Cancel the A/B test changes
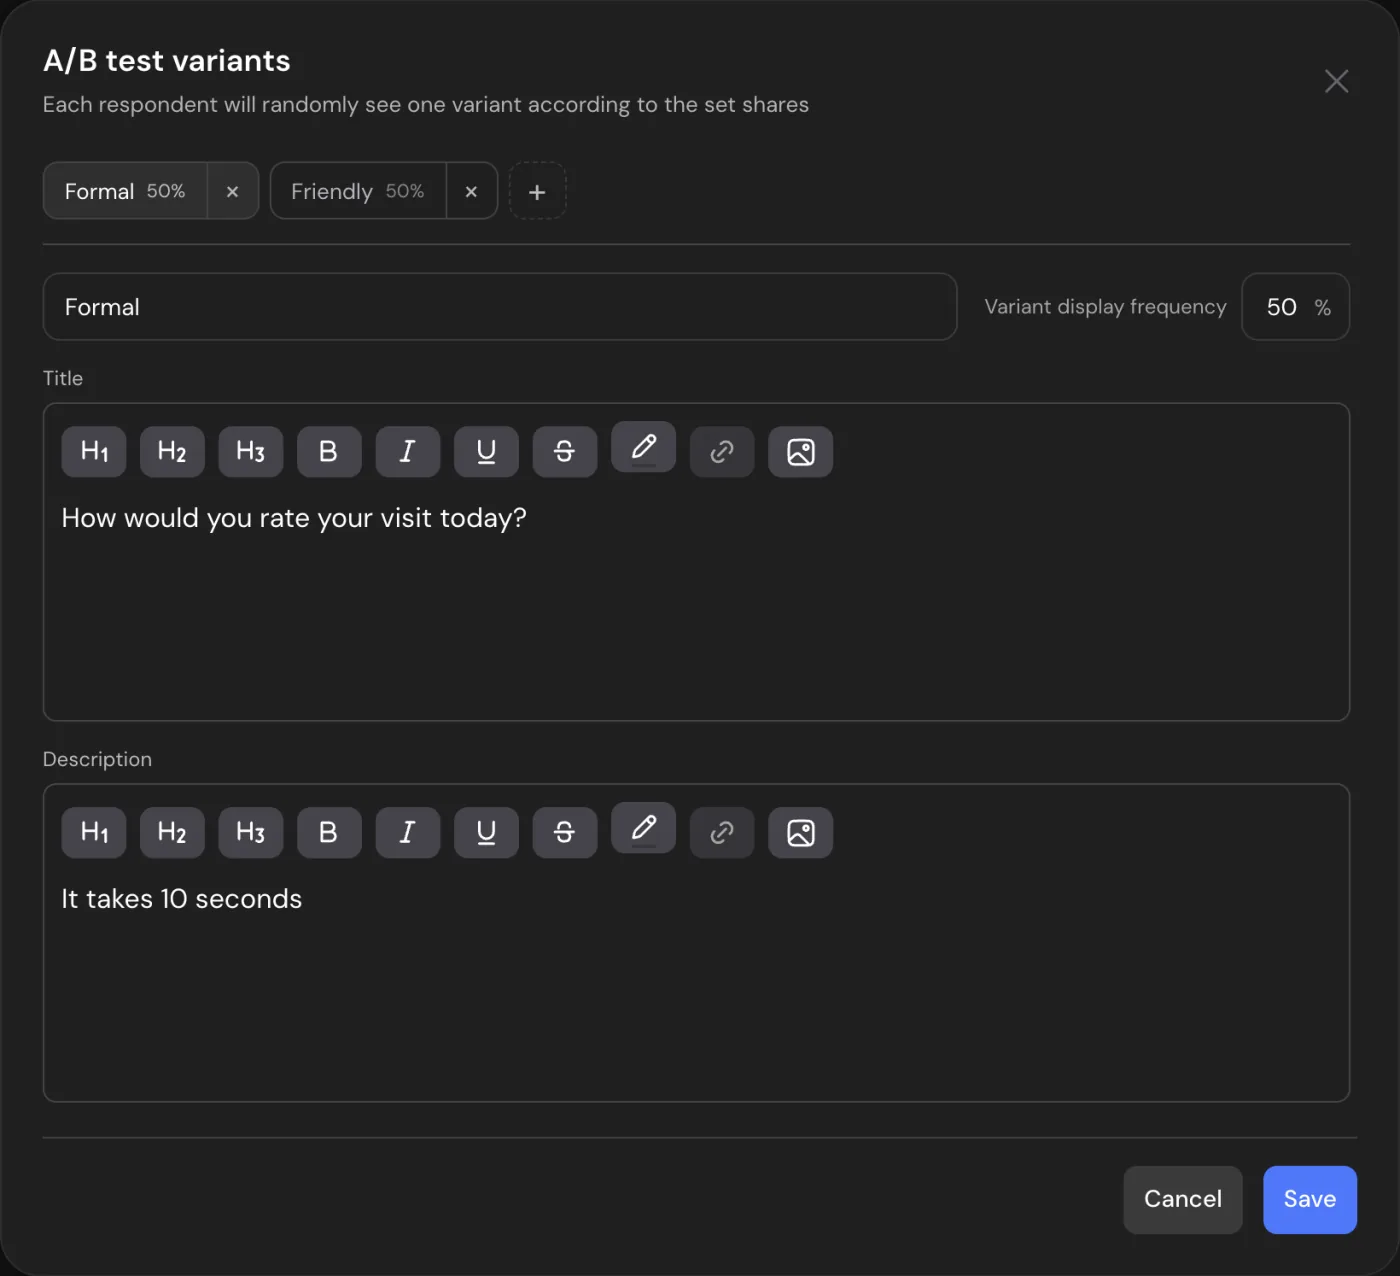 click(1183, 1199)
